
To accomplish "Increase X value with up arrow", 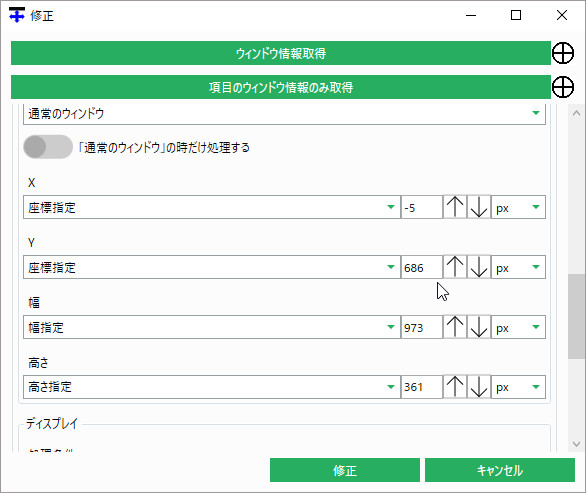I will (x=455, y=207).
